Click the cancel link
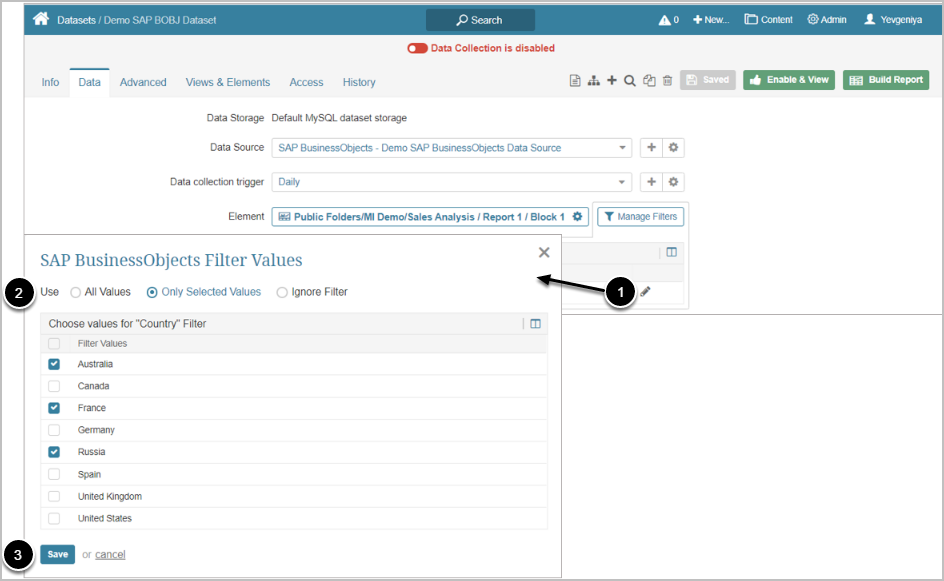The width and height of the screenshot is (944, 581). [x=110, y=555]
